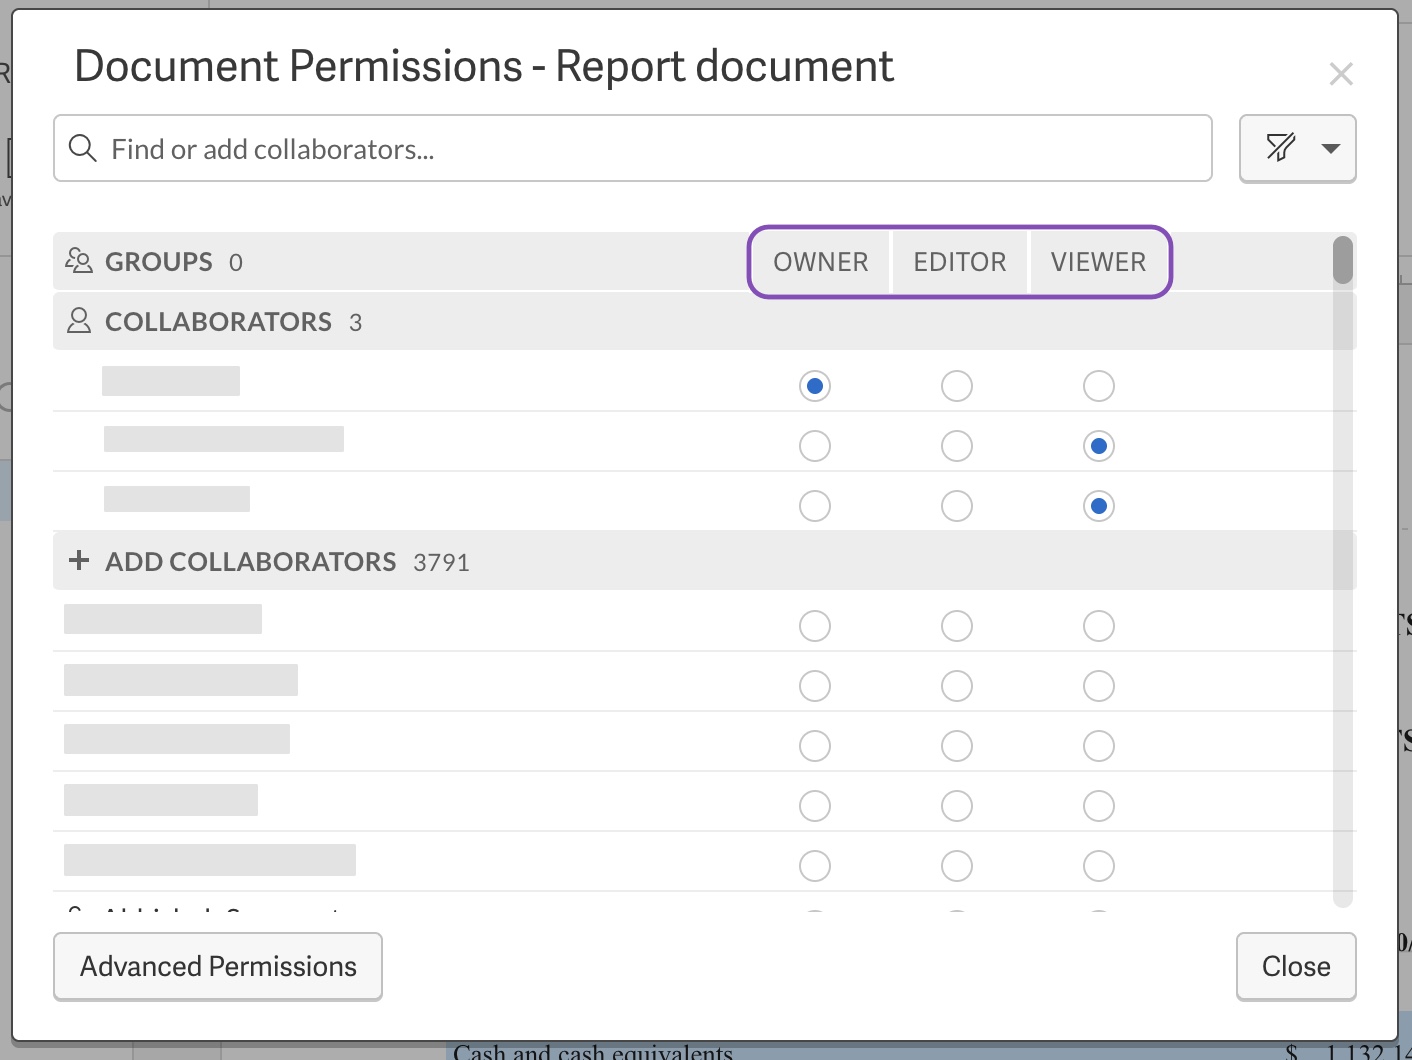
Task: Select Viewer for second person under Add Collaborators
Action: click(1099, 686)
